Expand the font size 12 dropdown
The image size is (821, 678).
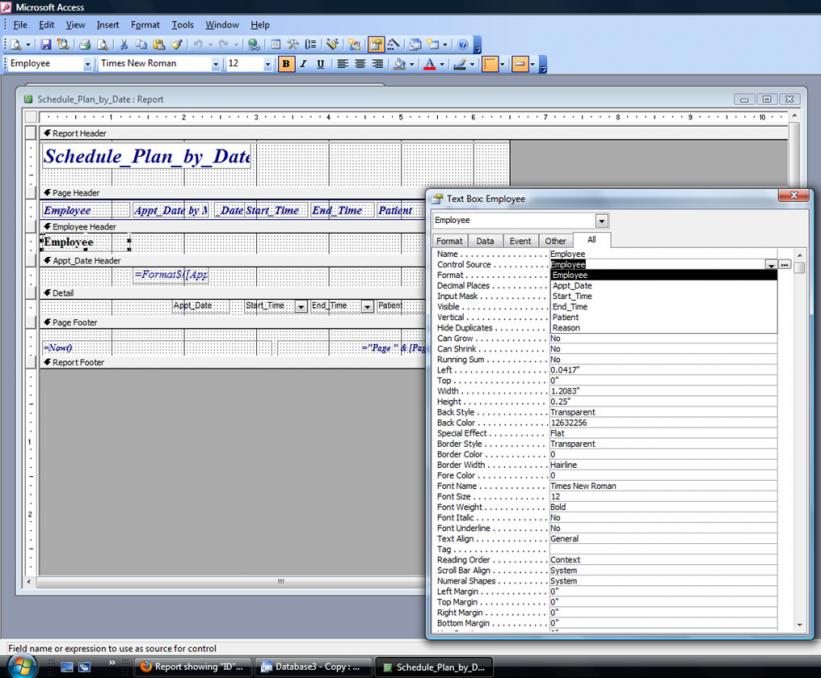point(268,64)
